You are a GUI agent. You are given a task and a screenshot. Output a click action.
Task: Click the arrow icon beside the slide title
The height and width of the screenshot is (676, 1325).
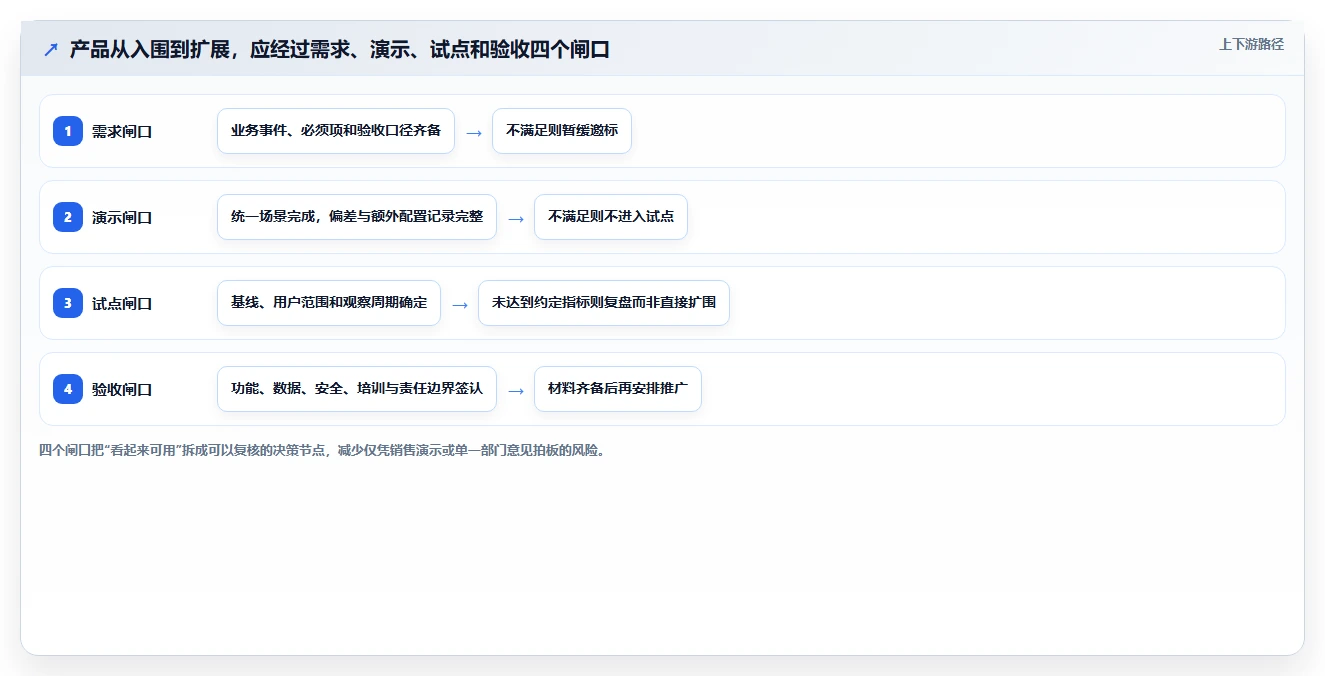coord(51,50)
